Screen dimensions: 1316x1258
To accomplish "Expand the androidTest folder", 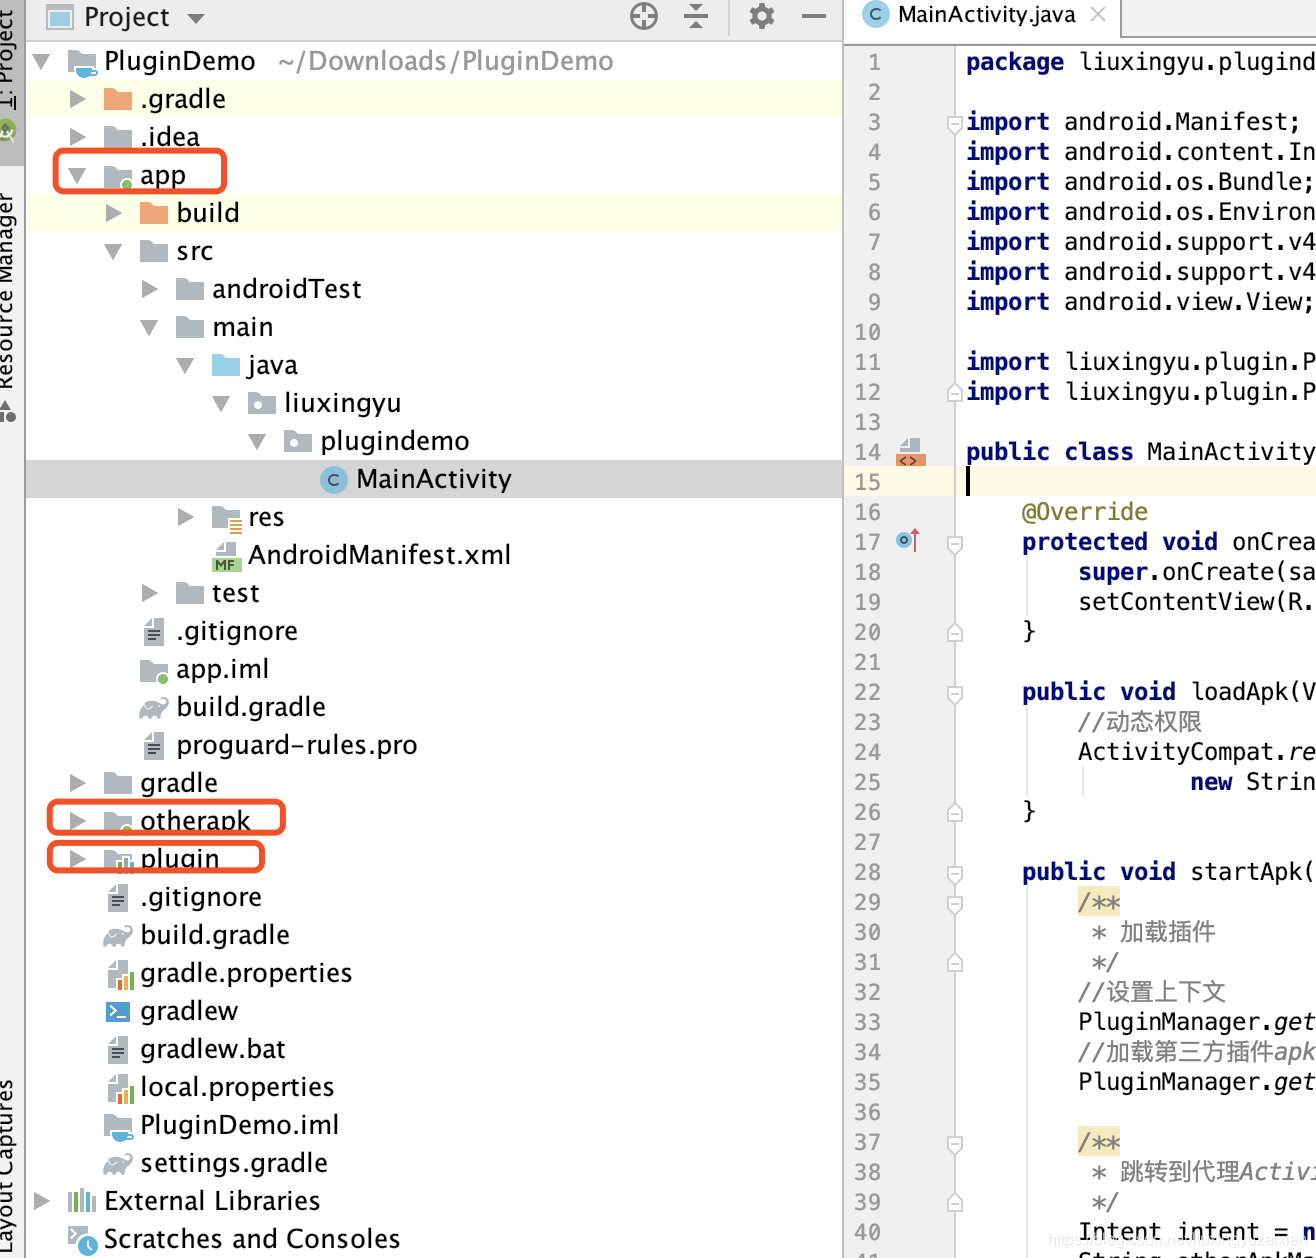I will point(150,289).
